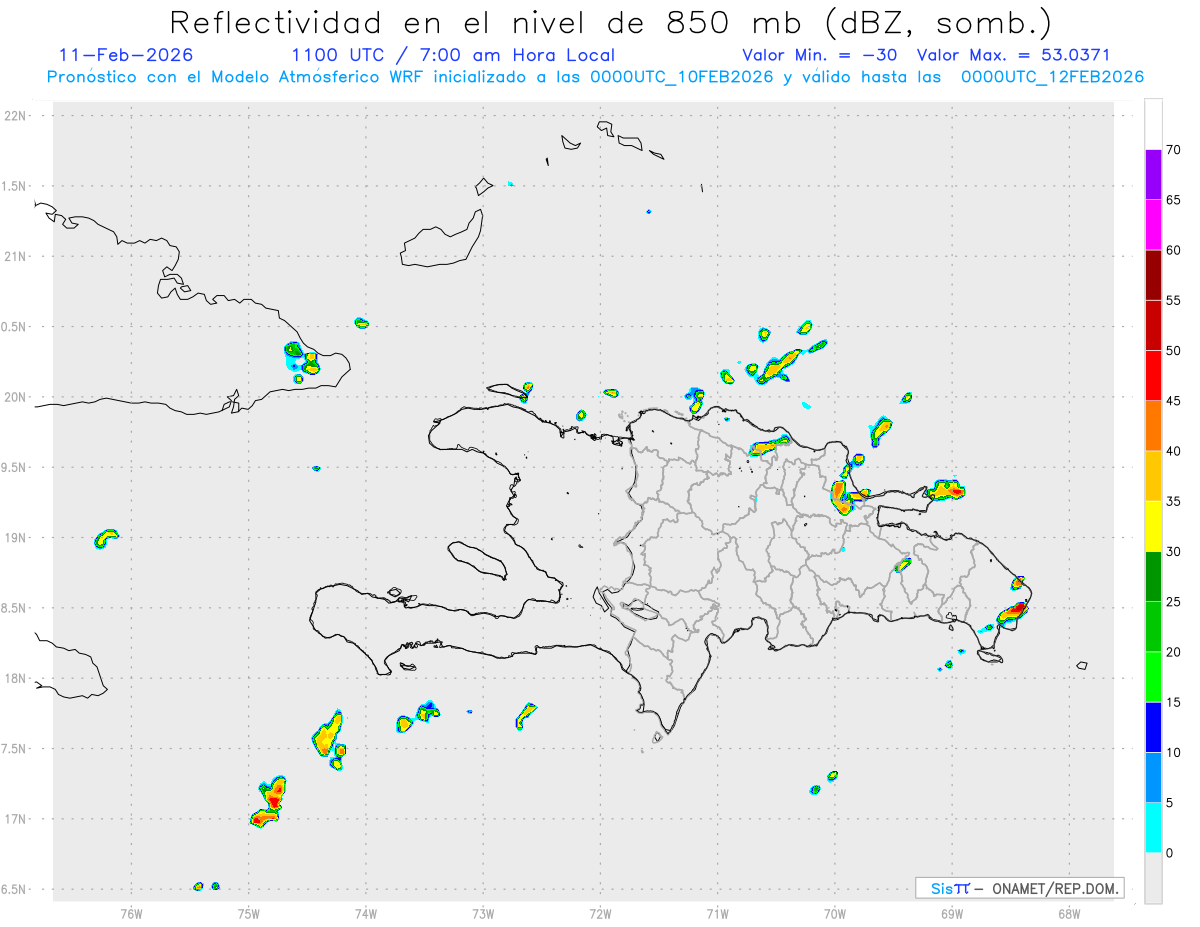Click the latitude axis label '19N'

coord(15,538)
